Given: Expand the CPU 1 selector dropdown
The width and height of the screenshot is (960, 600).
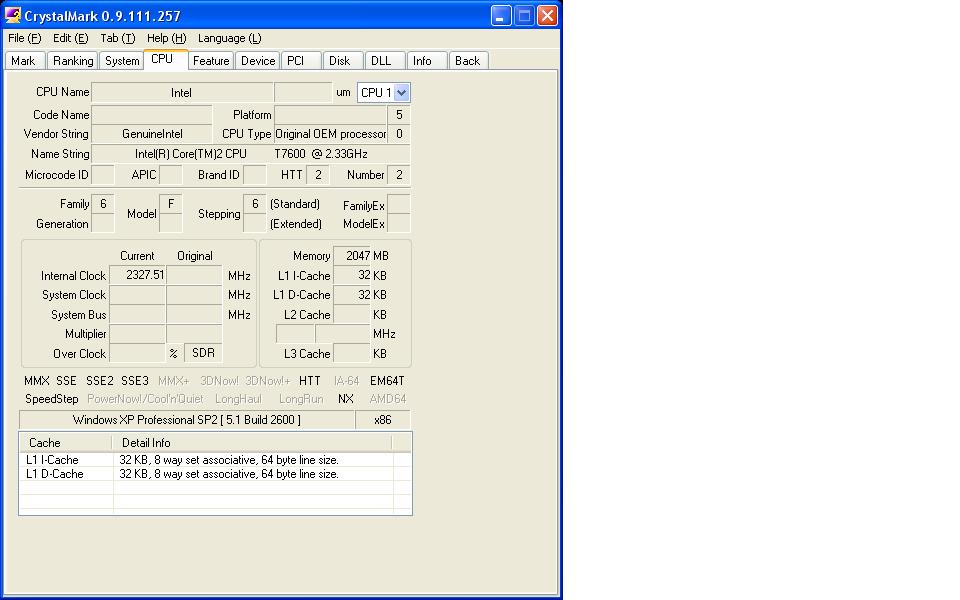Looking at the screenshot, I should click(402, 92).
